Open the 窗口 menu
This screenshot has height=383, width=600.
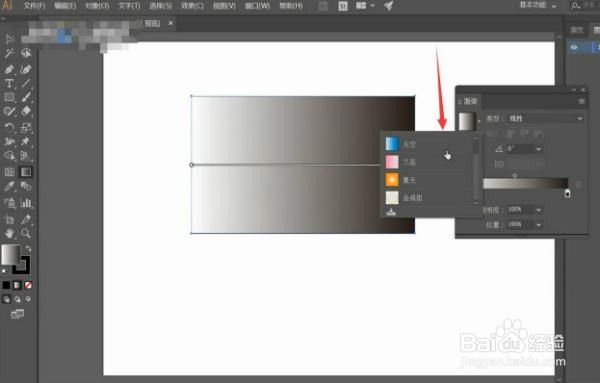257,6
